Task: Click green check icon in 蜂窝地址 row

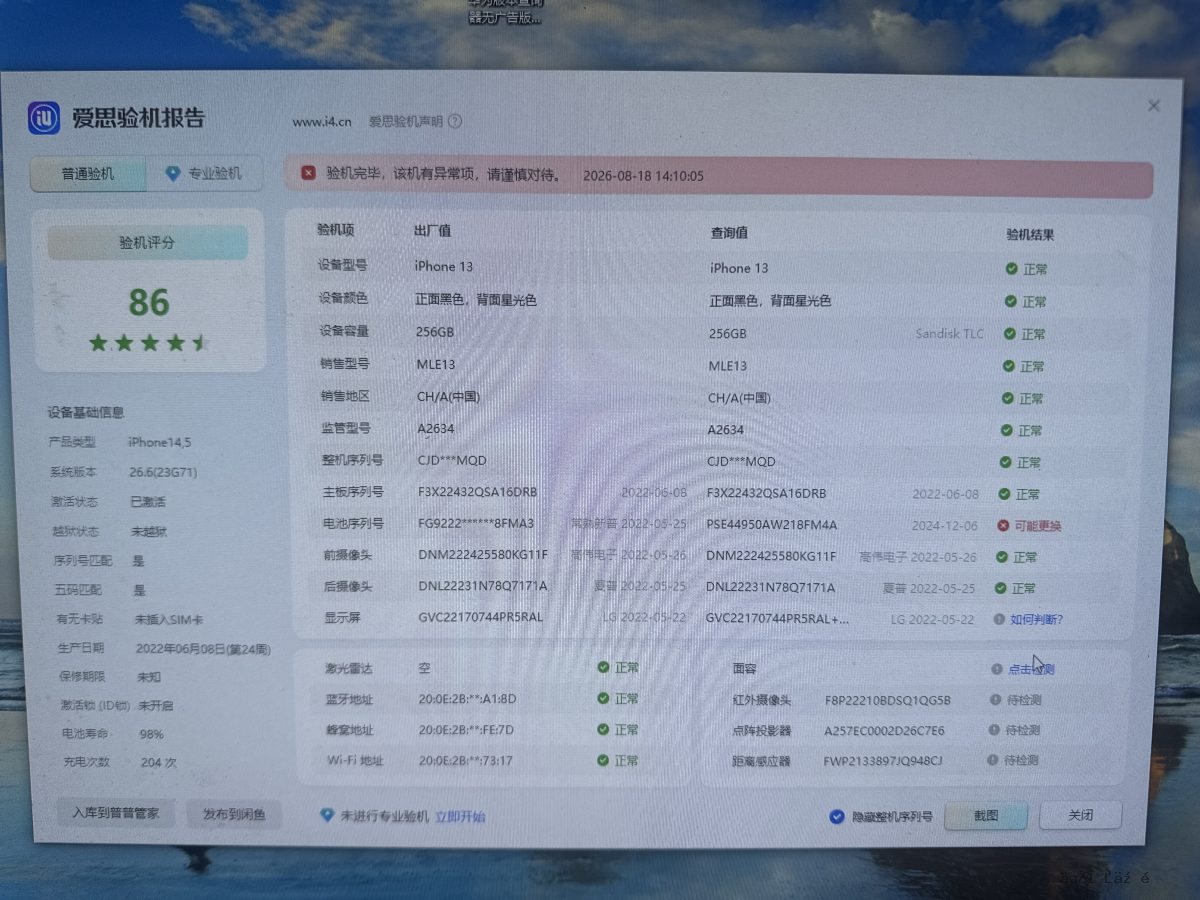Action: [603, 730]
